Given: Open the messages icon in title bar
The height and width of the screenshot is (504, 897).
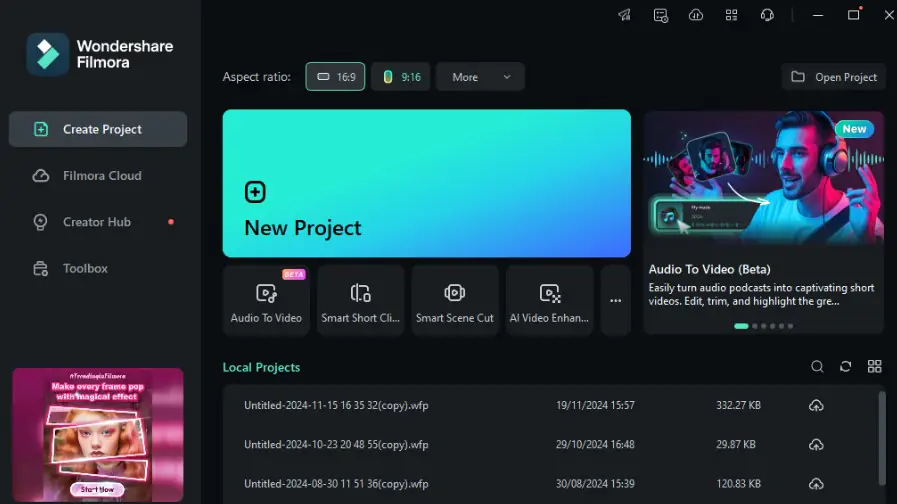Looking at the screenshot, I should tap(660, 15).
